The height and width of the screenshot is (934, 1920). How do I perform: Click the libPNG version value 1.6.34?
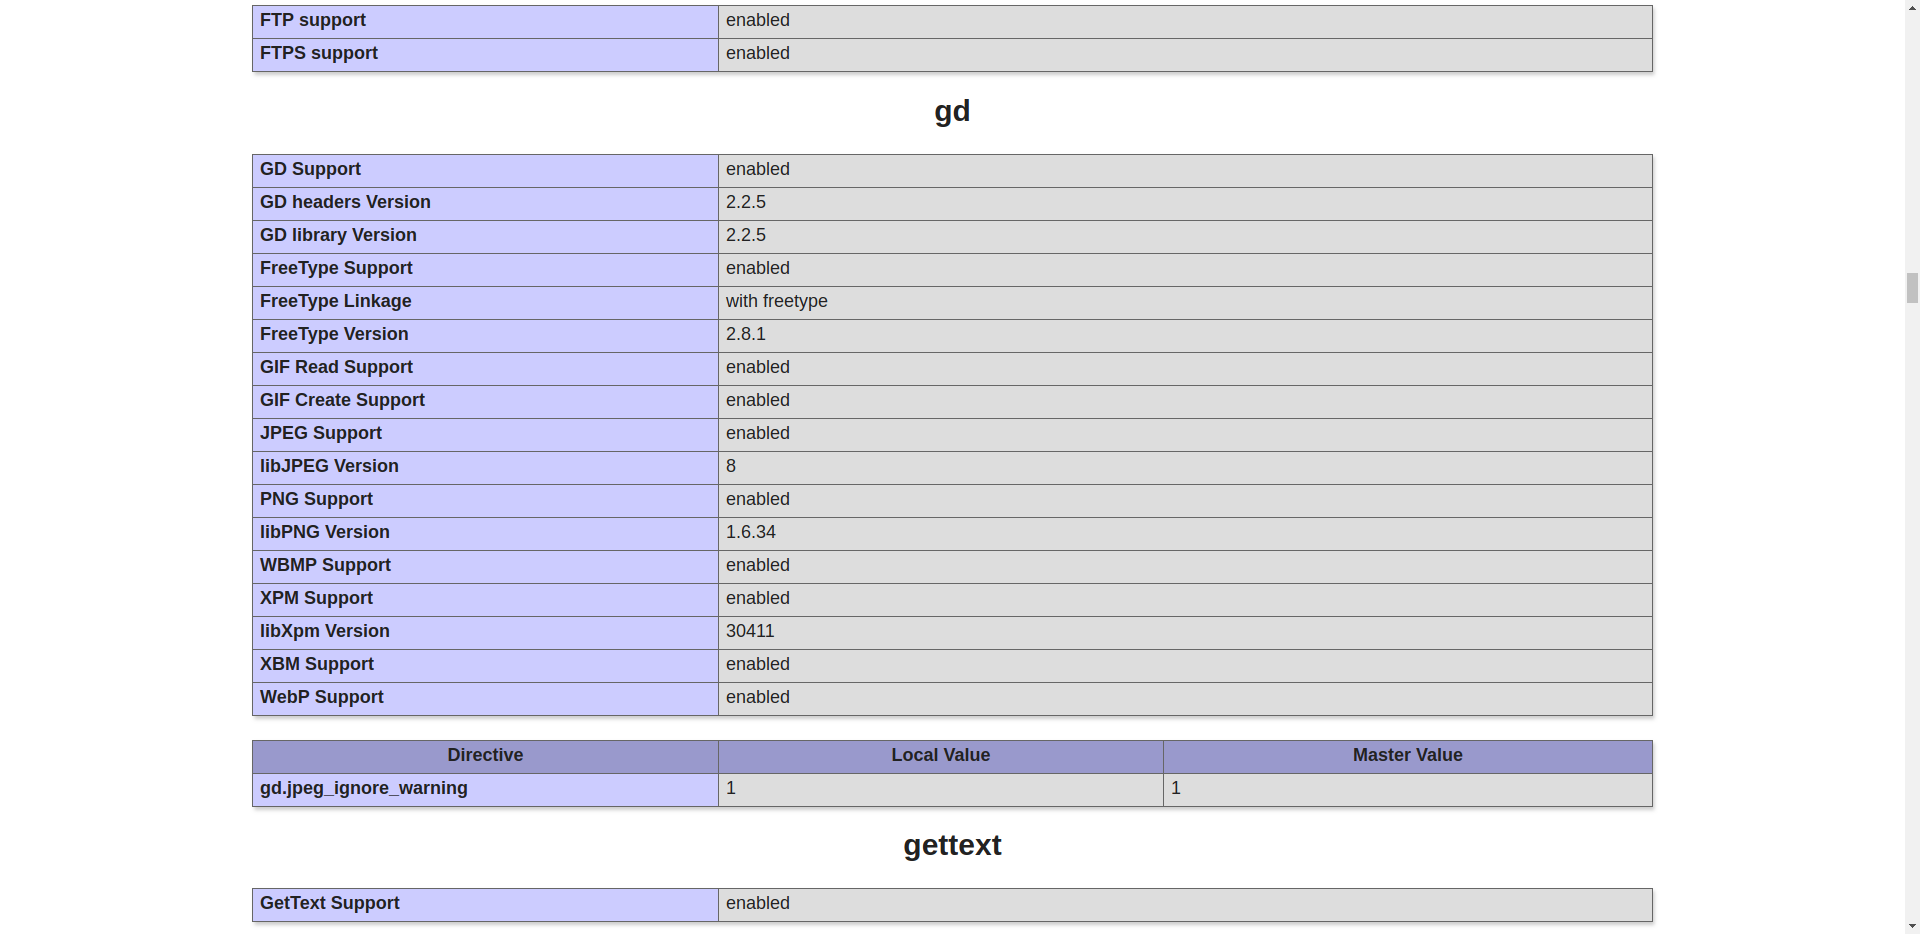[751, 532]
